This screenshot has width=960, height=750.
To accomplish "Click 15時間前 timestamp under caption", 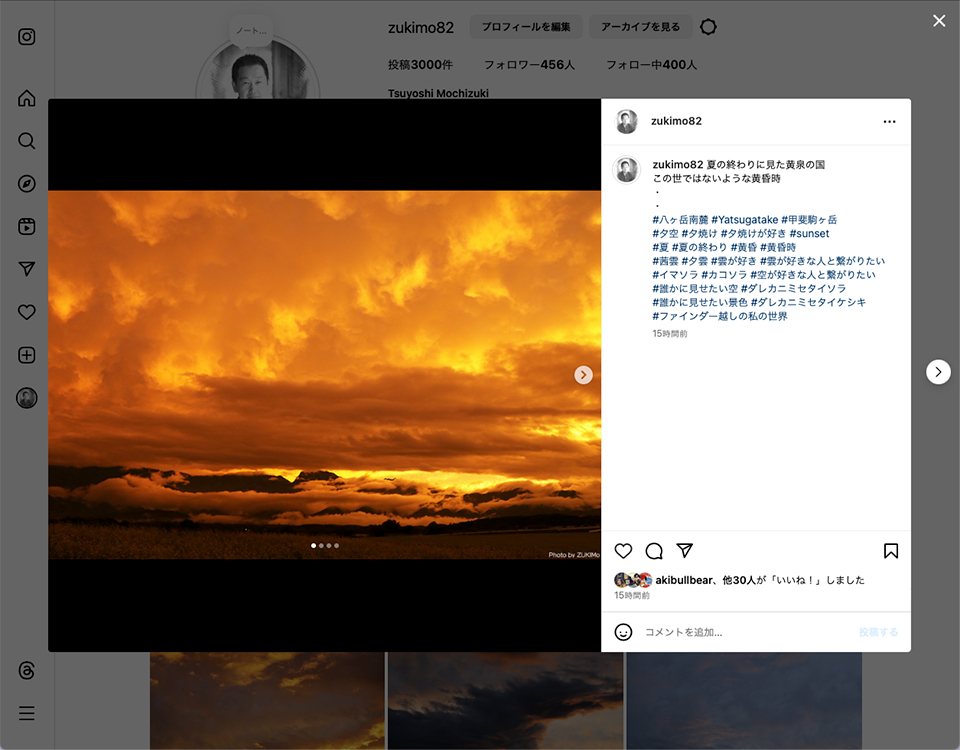I will [x=670, y=334].
